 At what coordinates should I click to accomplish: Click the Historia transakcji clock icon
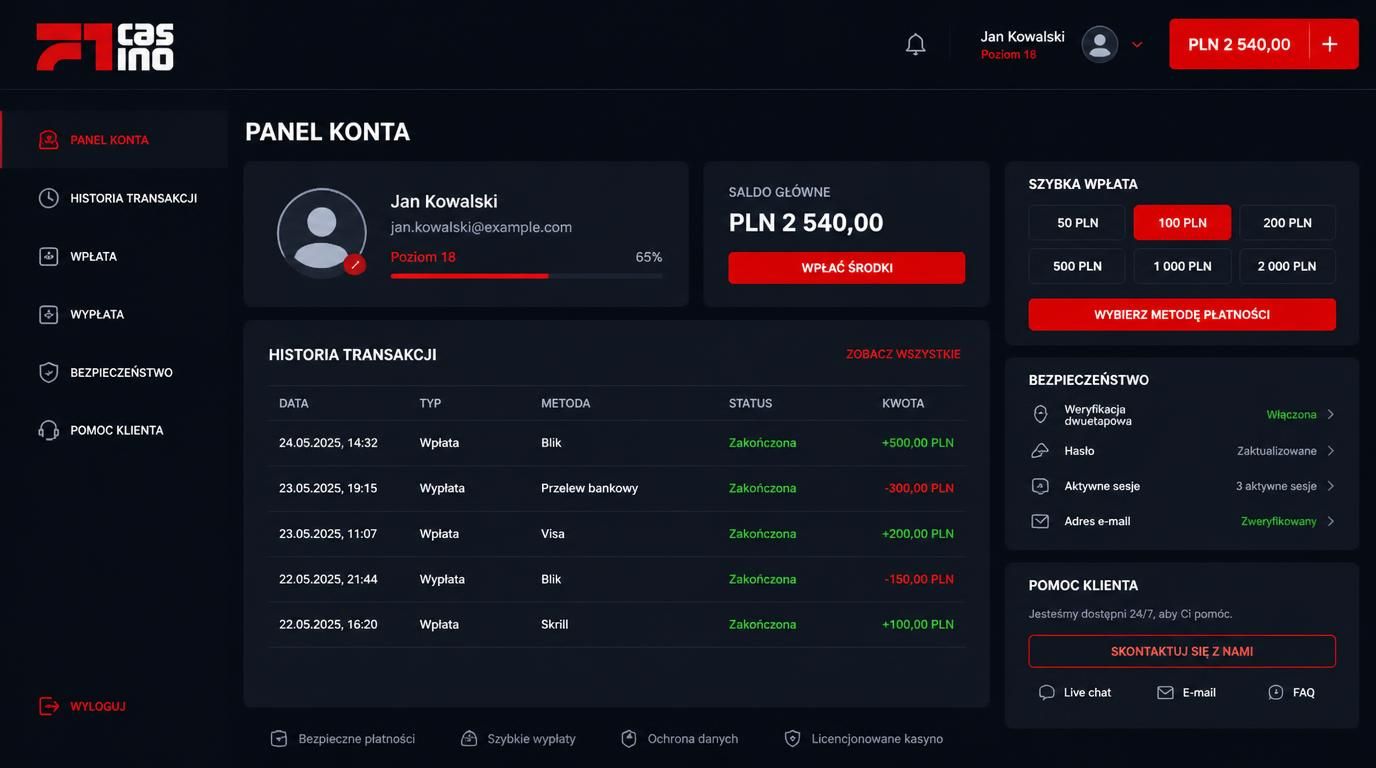[x=48, y=198]
